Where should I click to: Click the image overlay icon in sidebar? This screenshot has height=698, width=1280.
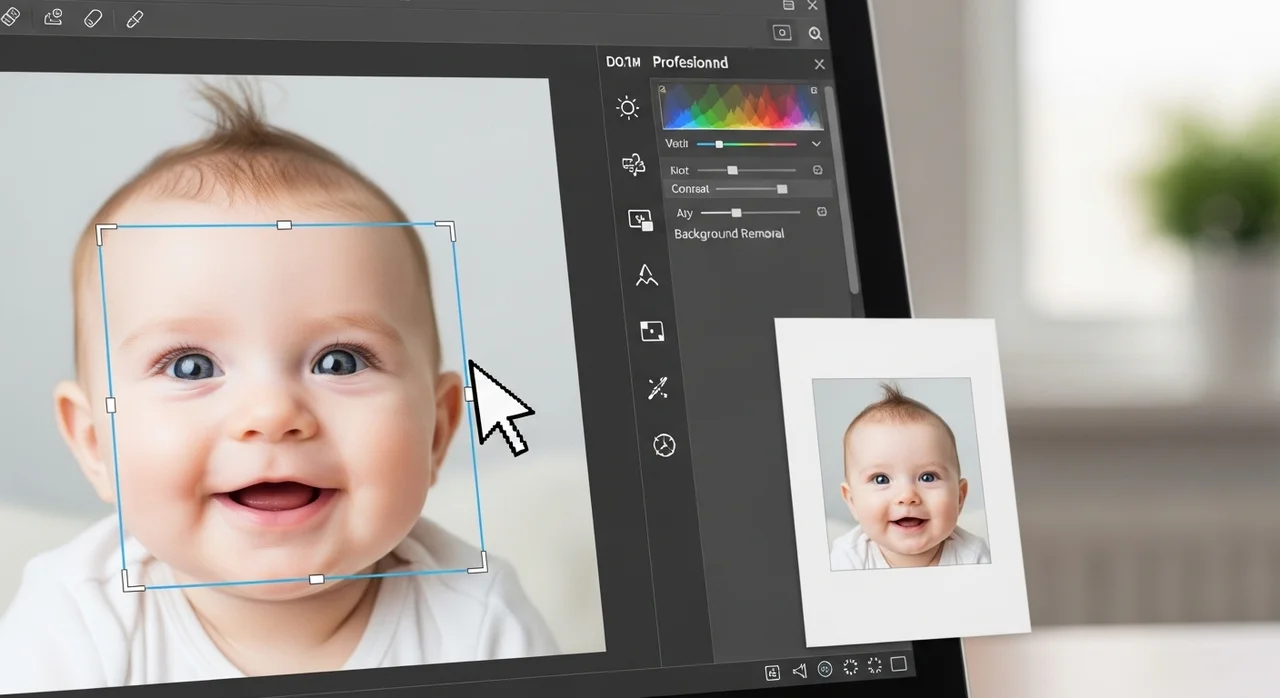[640, 220]
